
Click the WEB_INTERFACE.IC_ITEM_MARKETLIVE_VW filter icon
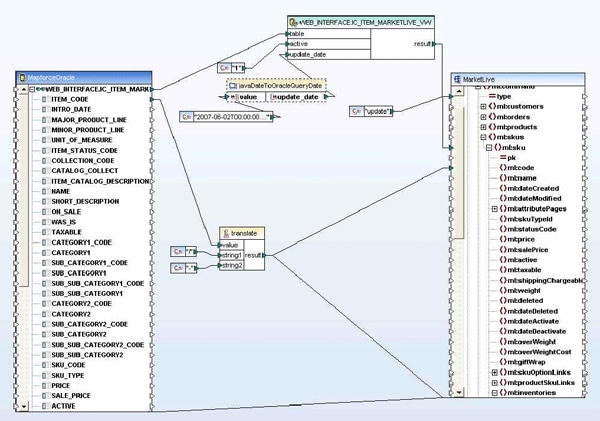click(x=293, y=23)
